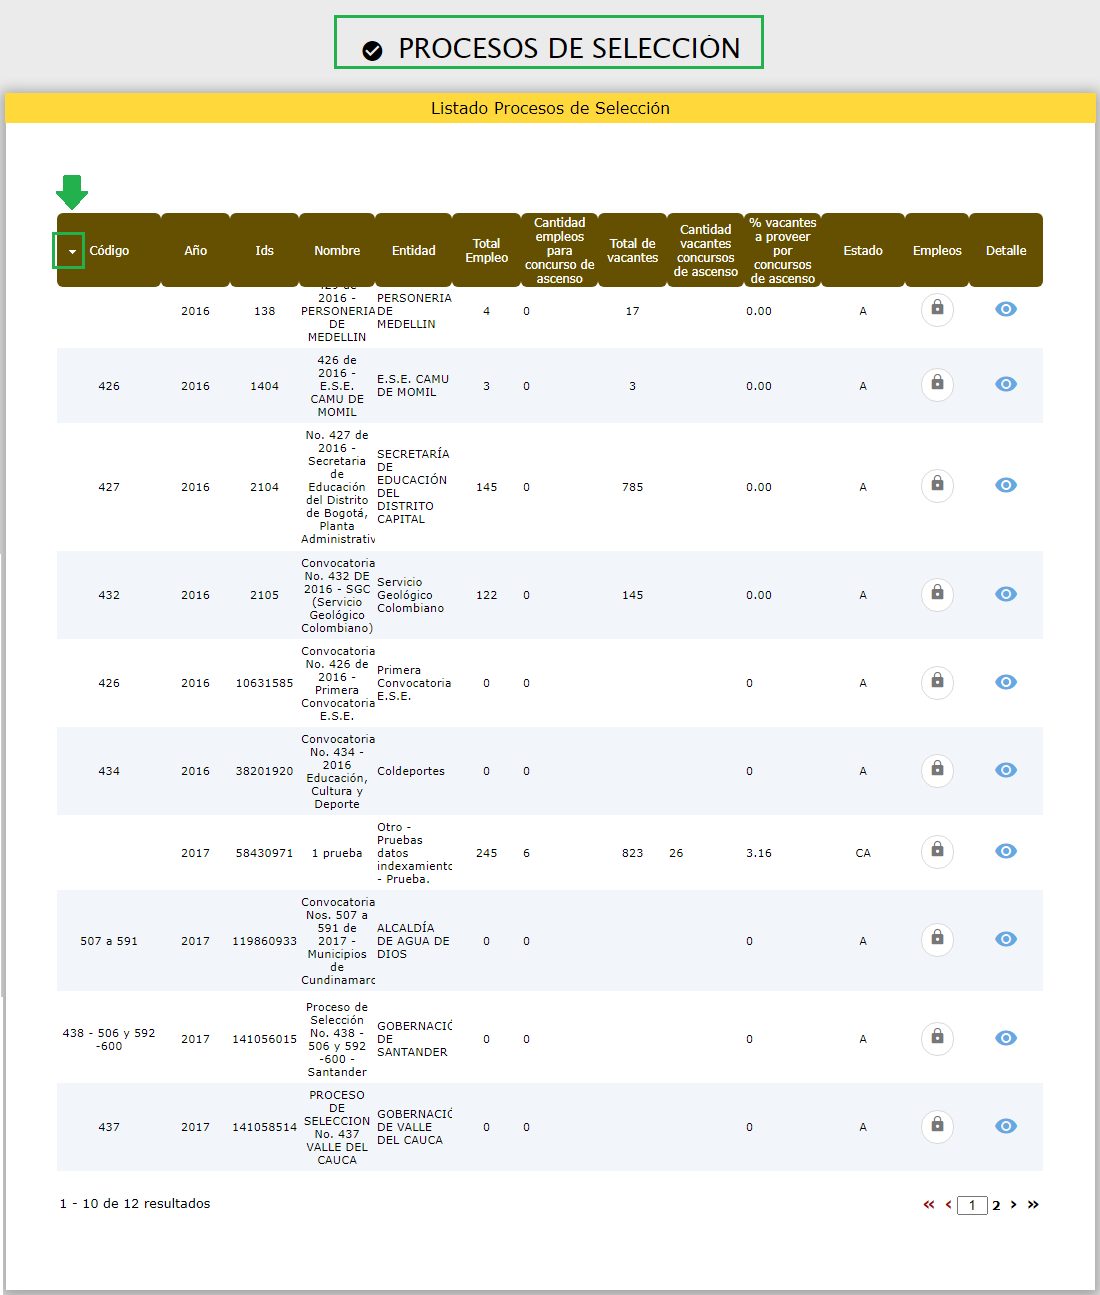Select percentage value 3.16
The height and width of the screenshot is (1295, 1100).
[x=759, y=853]
